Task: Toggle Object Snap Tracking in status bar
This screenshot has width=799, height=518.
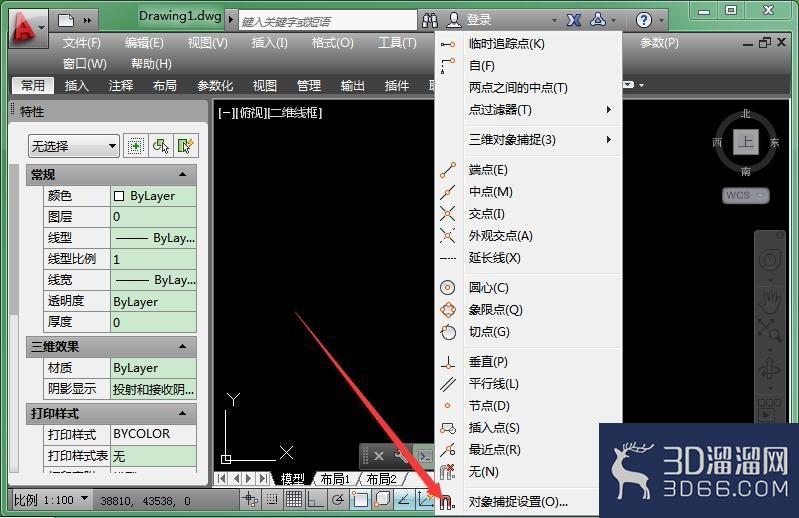Action: (404, 500)
